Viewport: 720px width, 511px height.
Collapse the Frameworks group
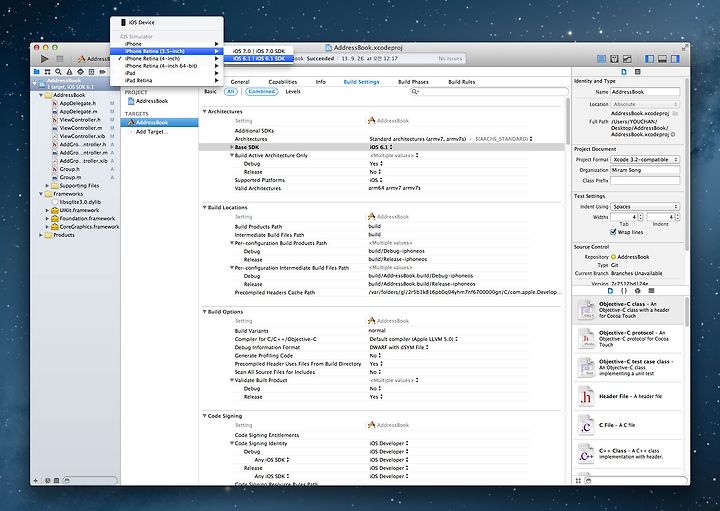pyautogui.click(x=41, y=194)
